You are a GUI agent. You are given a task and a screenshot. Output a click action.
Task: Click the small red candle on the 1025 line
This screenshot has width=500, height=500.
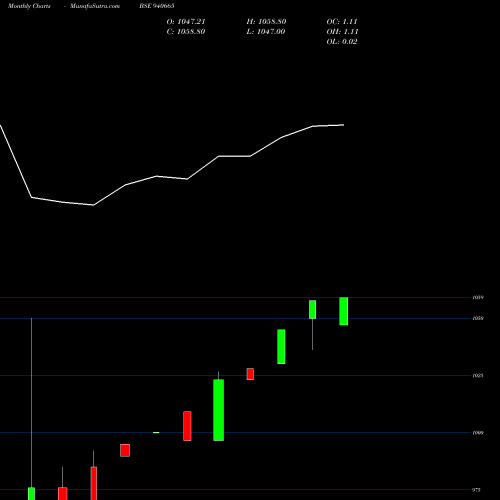pos(250,374)
